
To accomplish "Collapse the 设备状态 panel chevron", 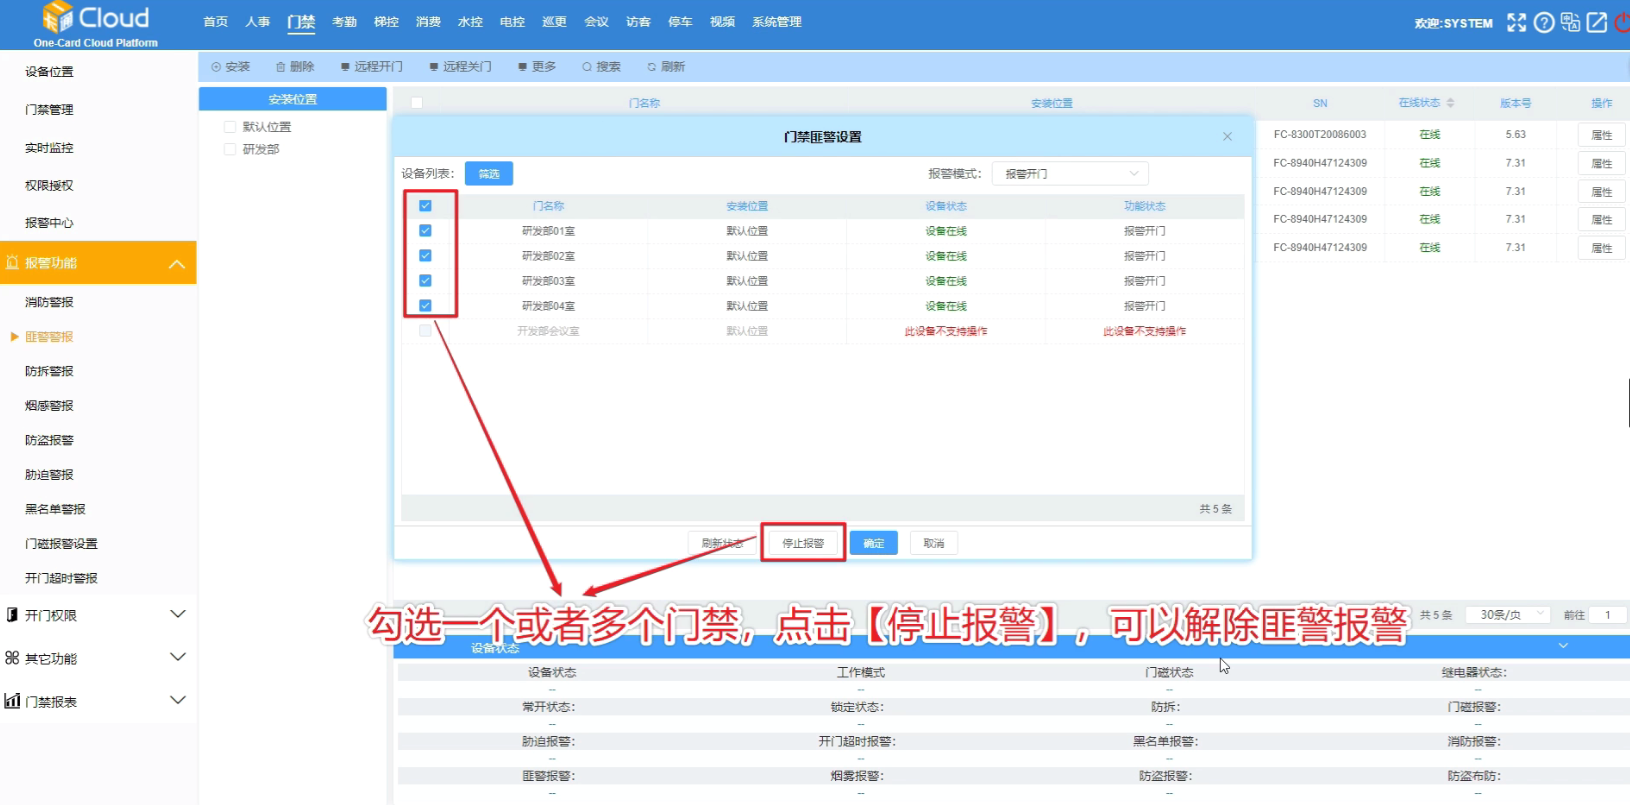I will pyautogui.click(x=1563, y=646).
